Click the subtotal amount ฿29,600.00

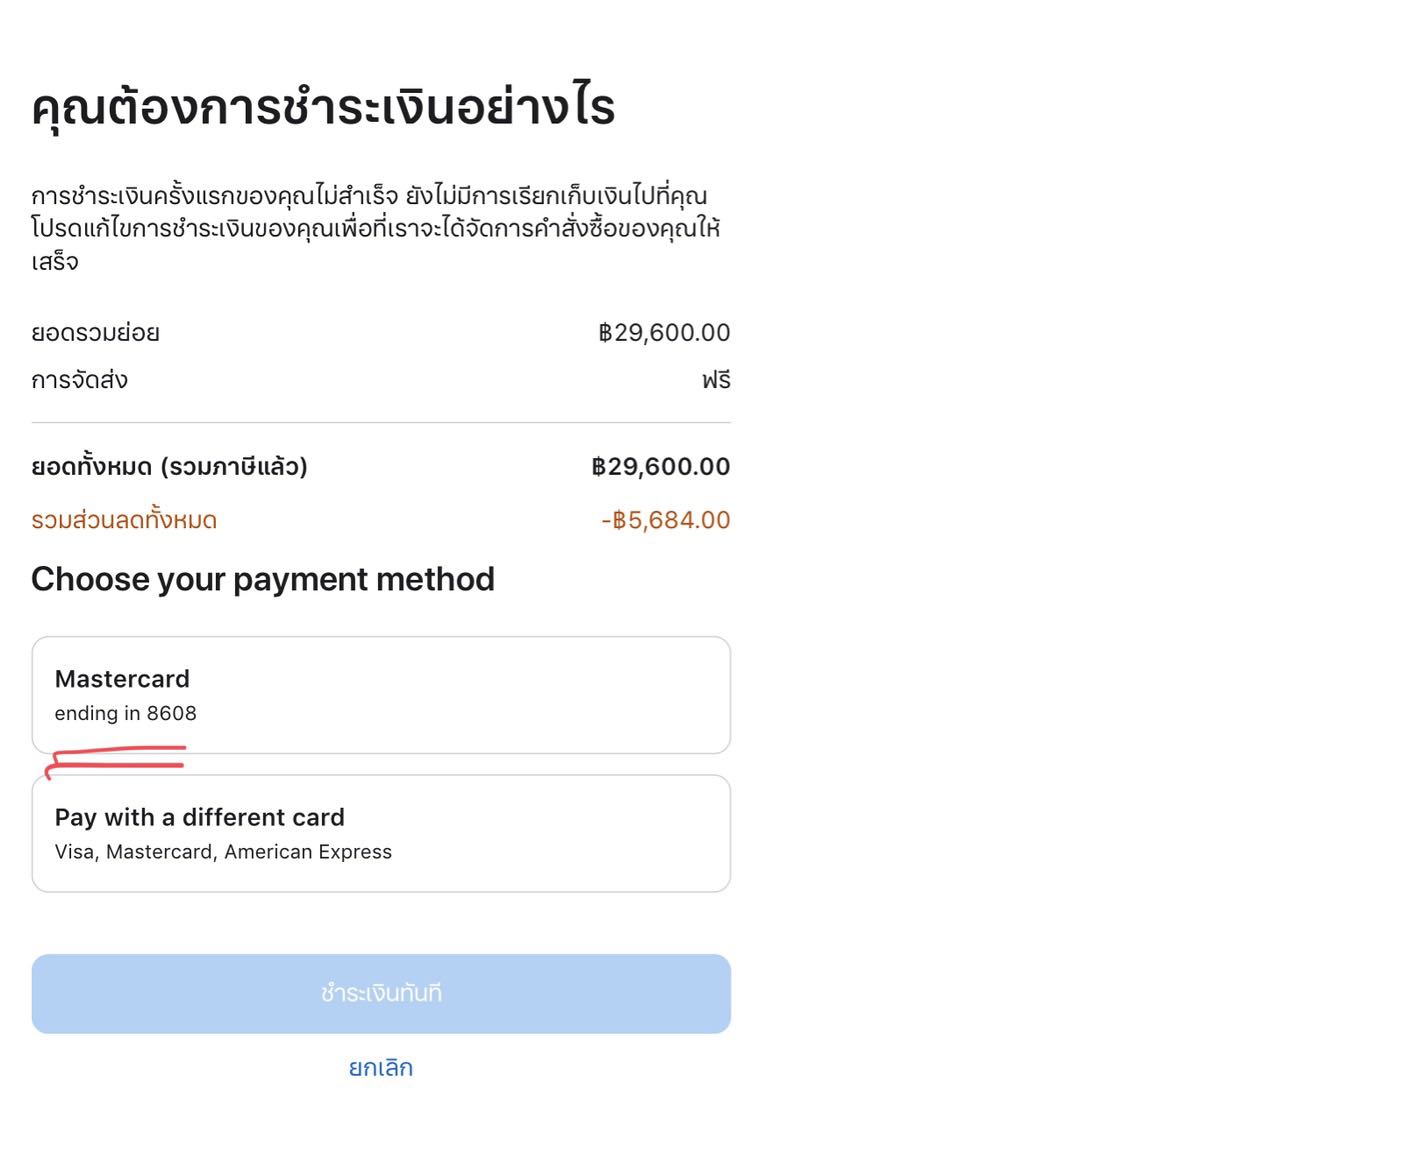[664, 332]
